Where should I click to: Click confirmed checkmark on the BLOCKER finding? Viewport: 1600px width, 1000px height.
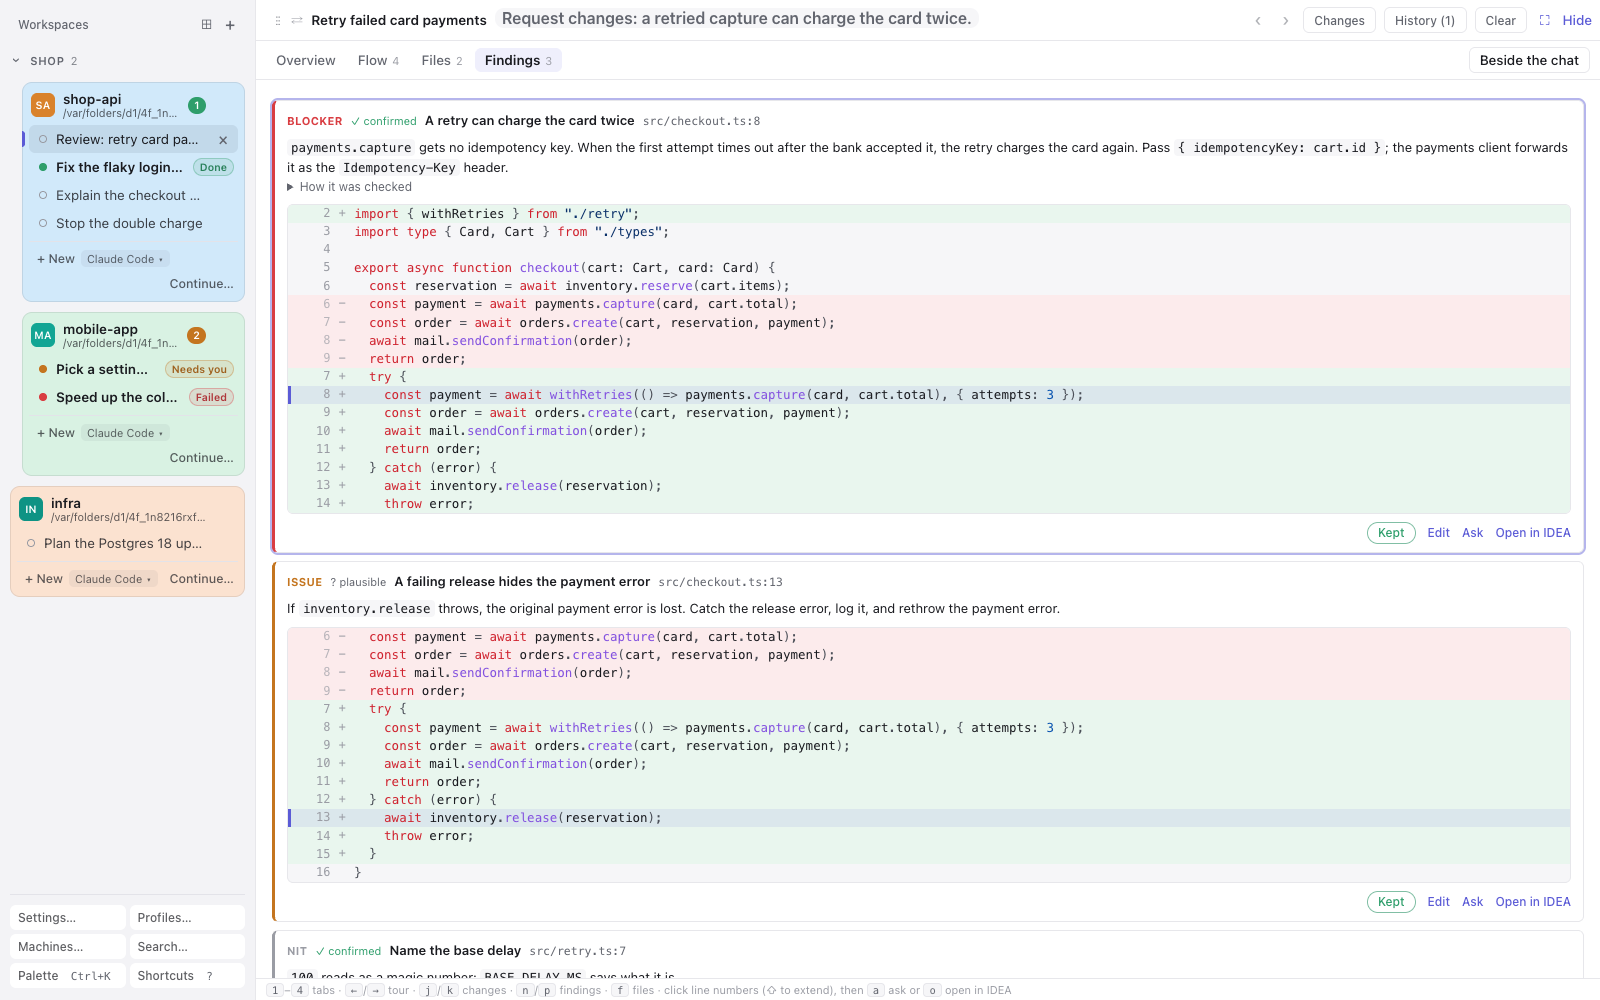(x=384, y=121)
